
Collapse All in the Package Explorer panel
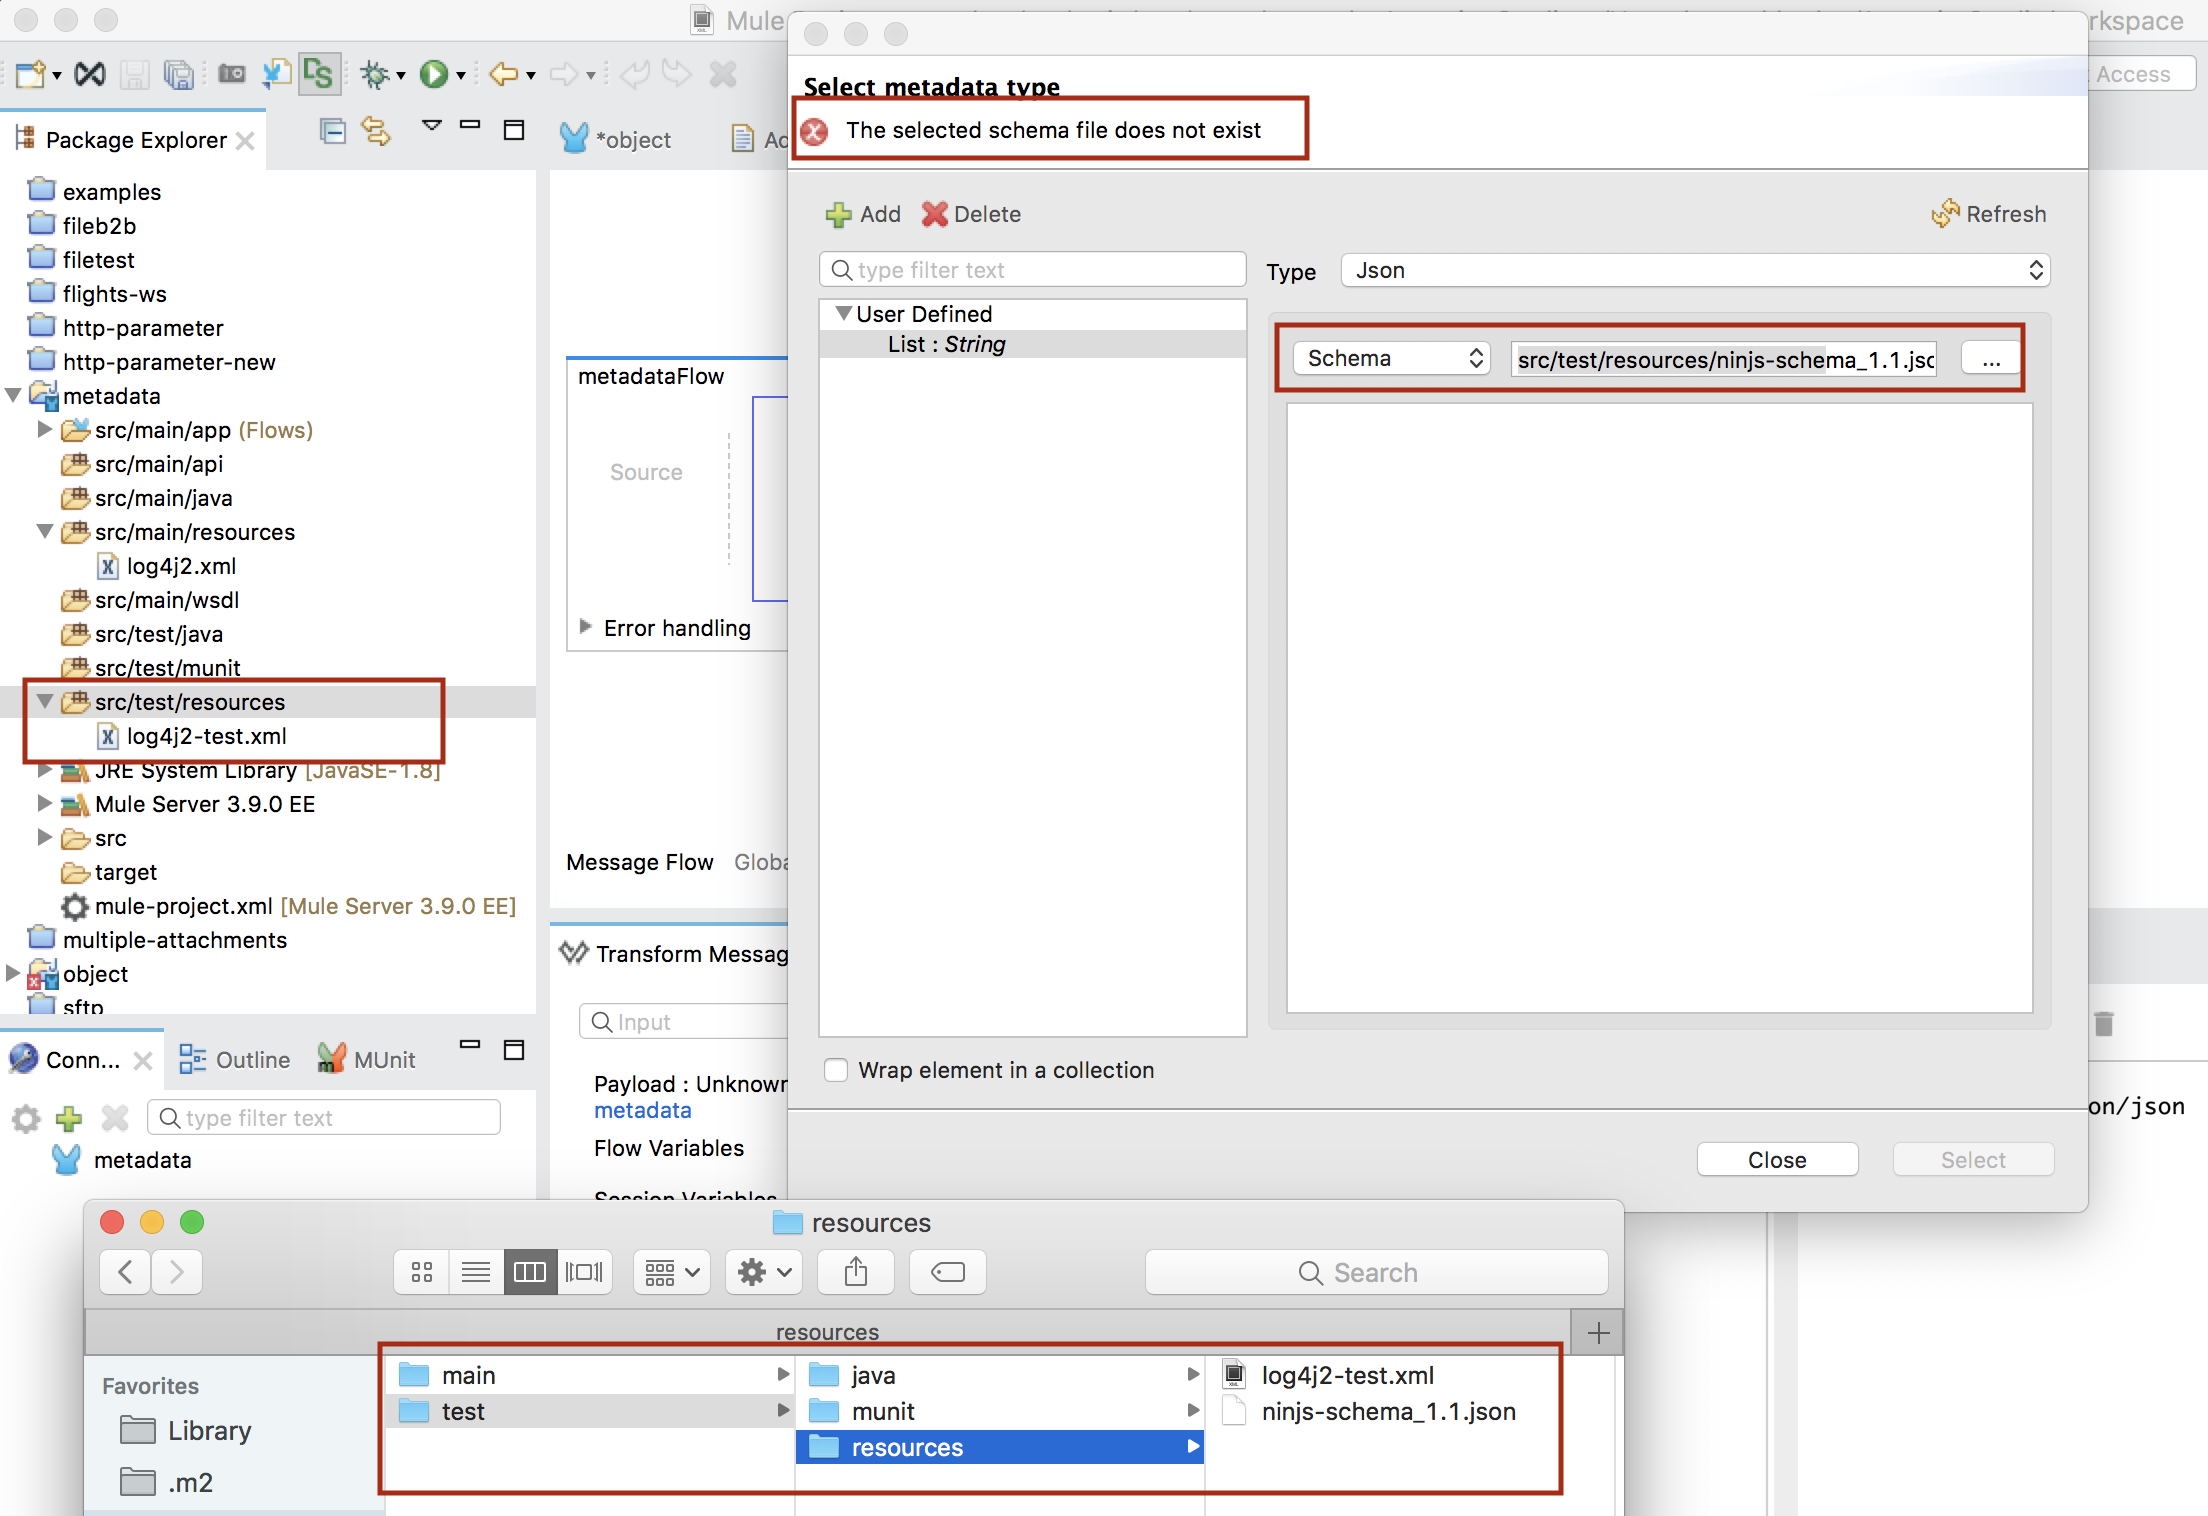click(332, 131)
